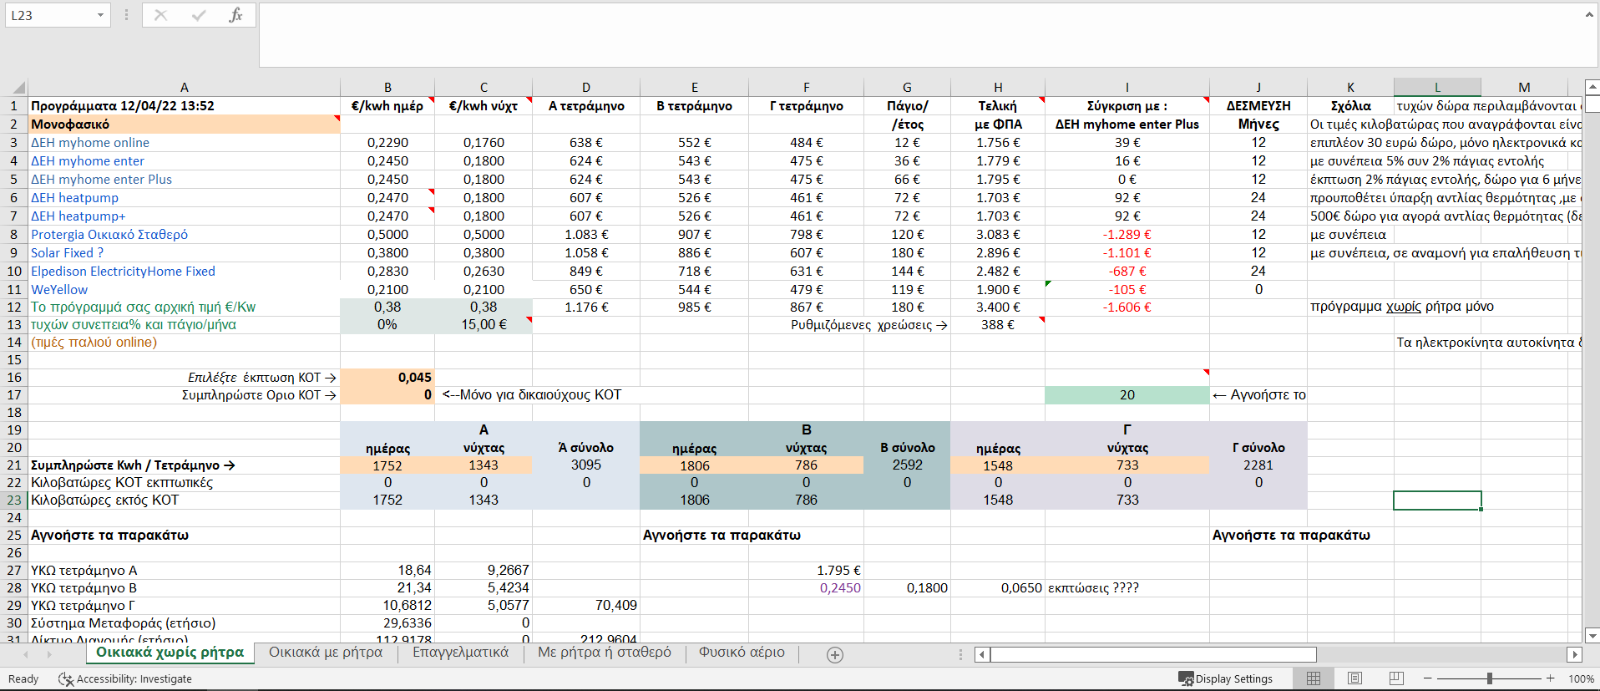
Task: Click the vertical scrollbar up arrow
Action: tap(1591, 88)
